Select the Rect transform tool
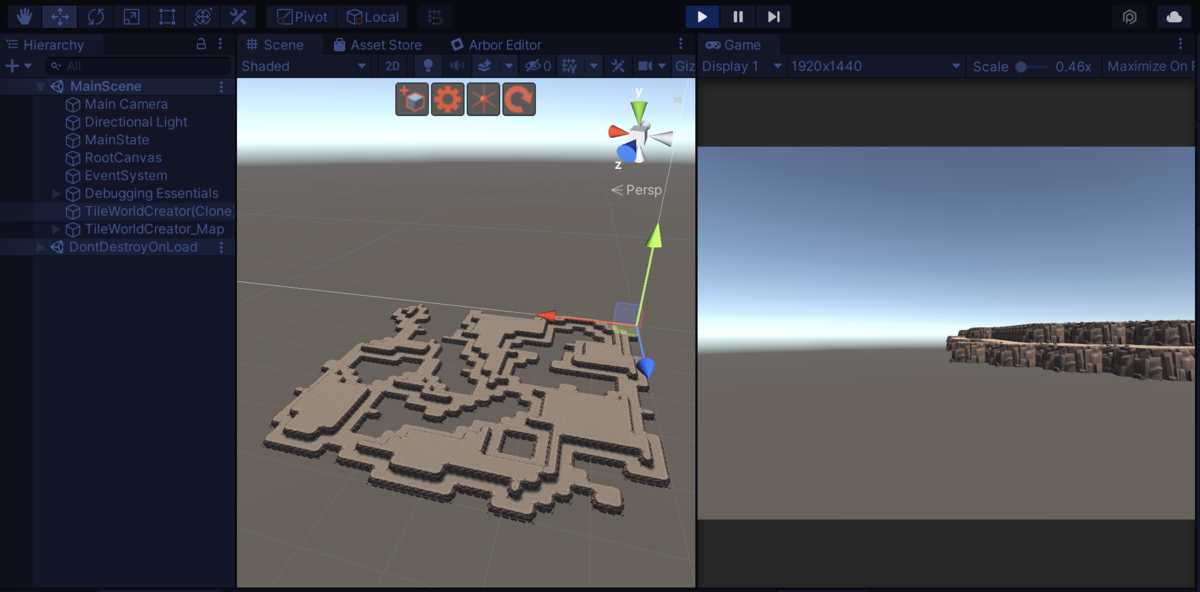This screenshot has width=1200, height=592. pyautogui.click(x=167, y=17)
